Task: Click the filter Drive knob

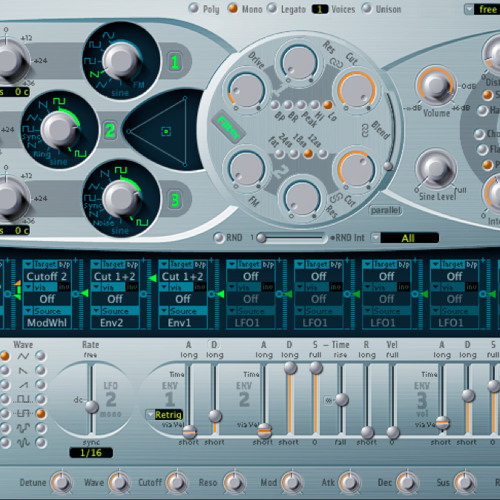Action: (x=246, y=90)
